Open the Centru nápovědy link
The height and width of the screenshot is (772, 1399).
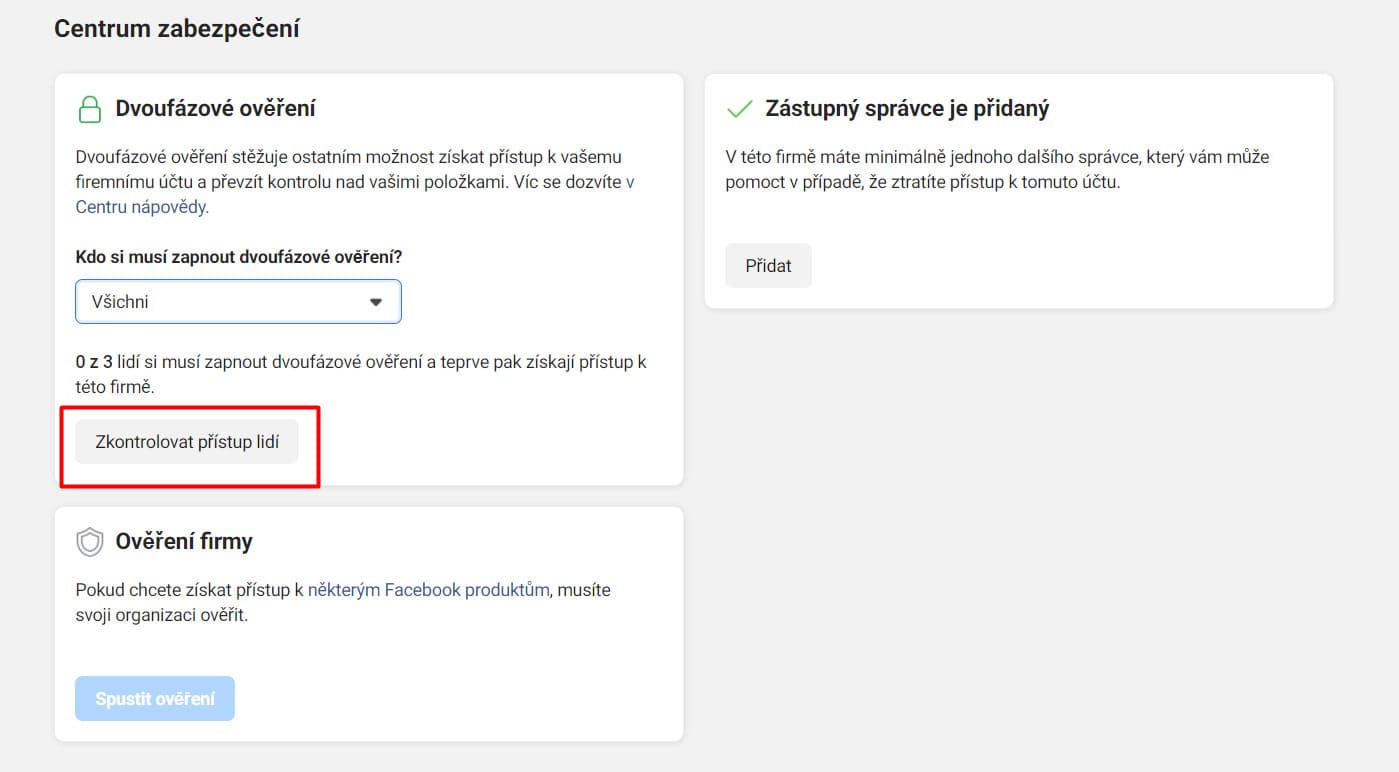point(142,207)
